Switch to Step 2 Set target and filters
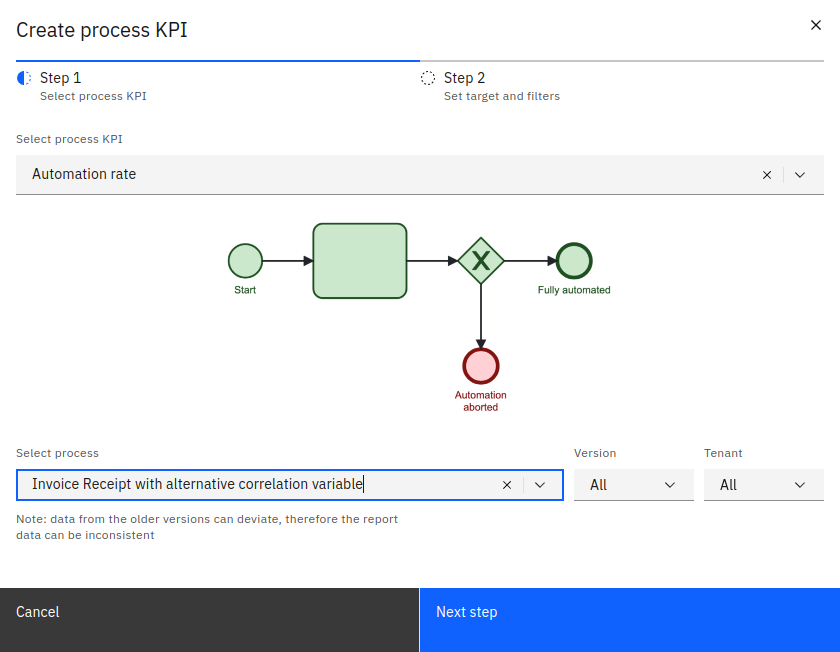Screen dimensions: 840x652 (502, 86)
